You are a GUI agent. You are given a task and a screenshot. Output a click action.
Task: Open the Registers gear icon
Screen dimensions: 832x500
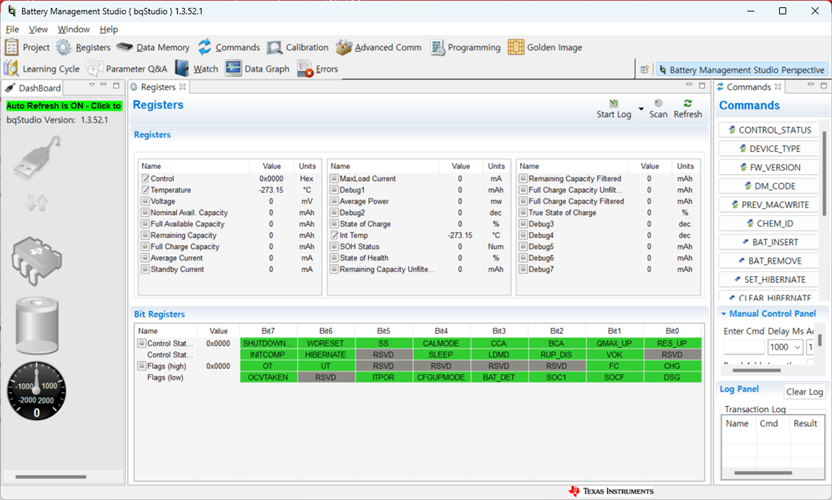point(64,47)
